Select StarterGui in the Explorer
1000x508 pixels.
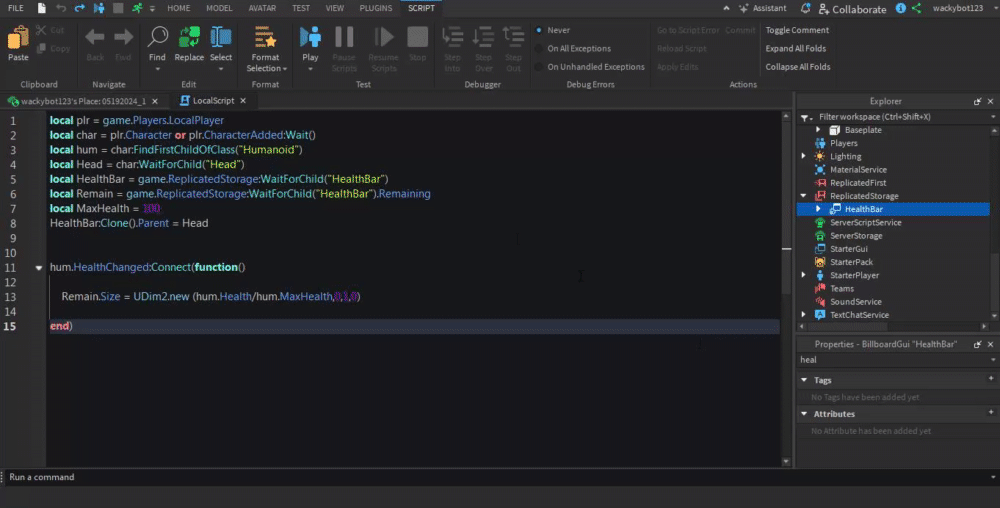coord(848,249)
